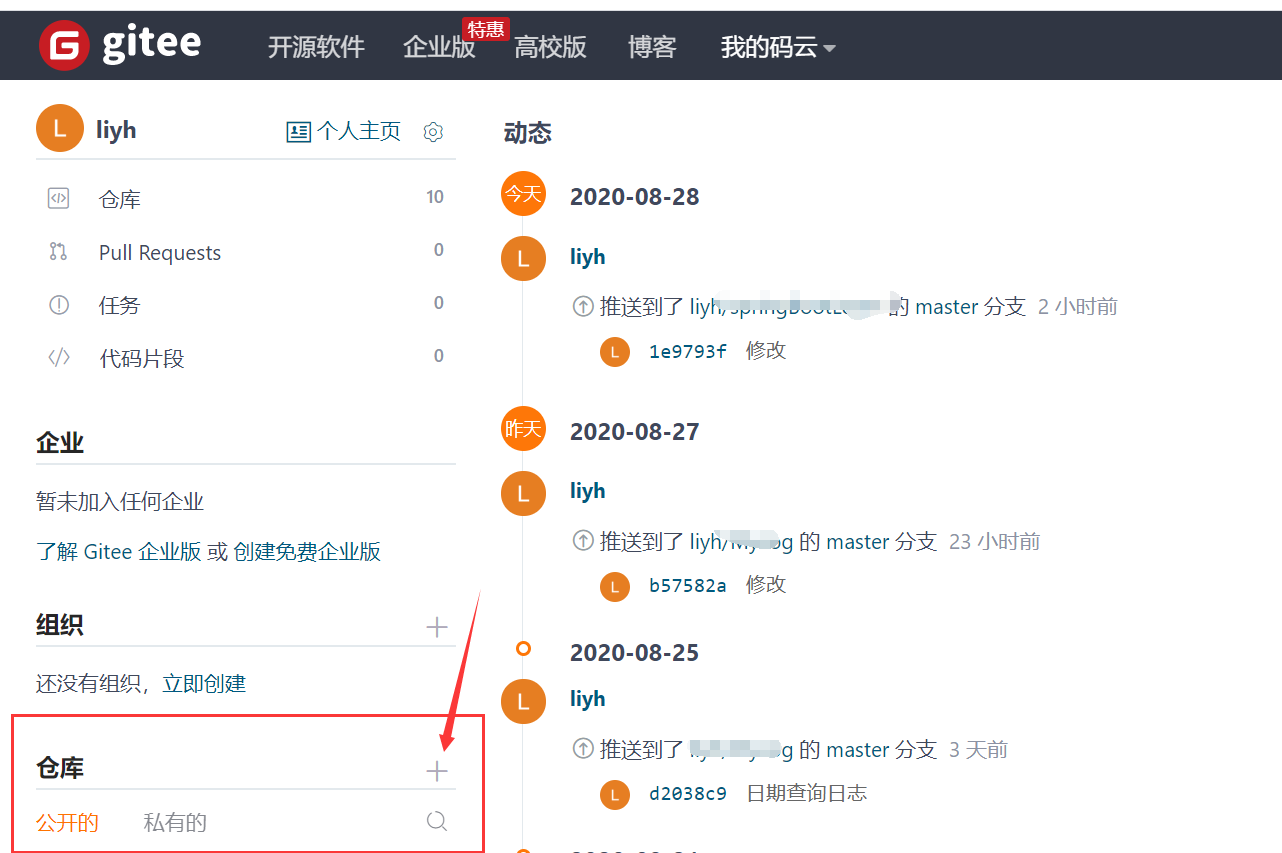Open 高校版 in top navigation

pyautogui.click(x=550, y=47)
